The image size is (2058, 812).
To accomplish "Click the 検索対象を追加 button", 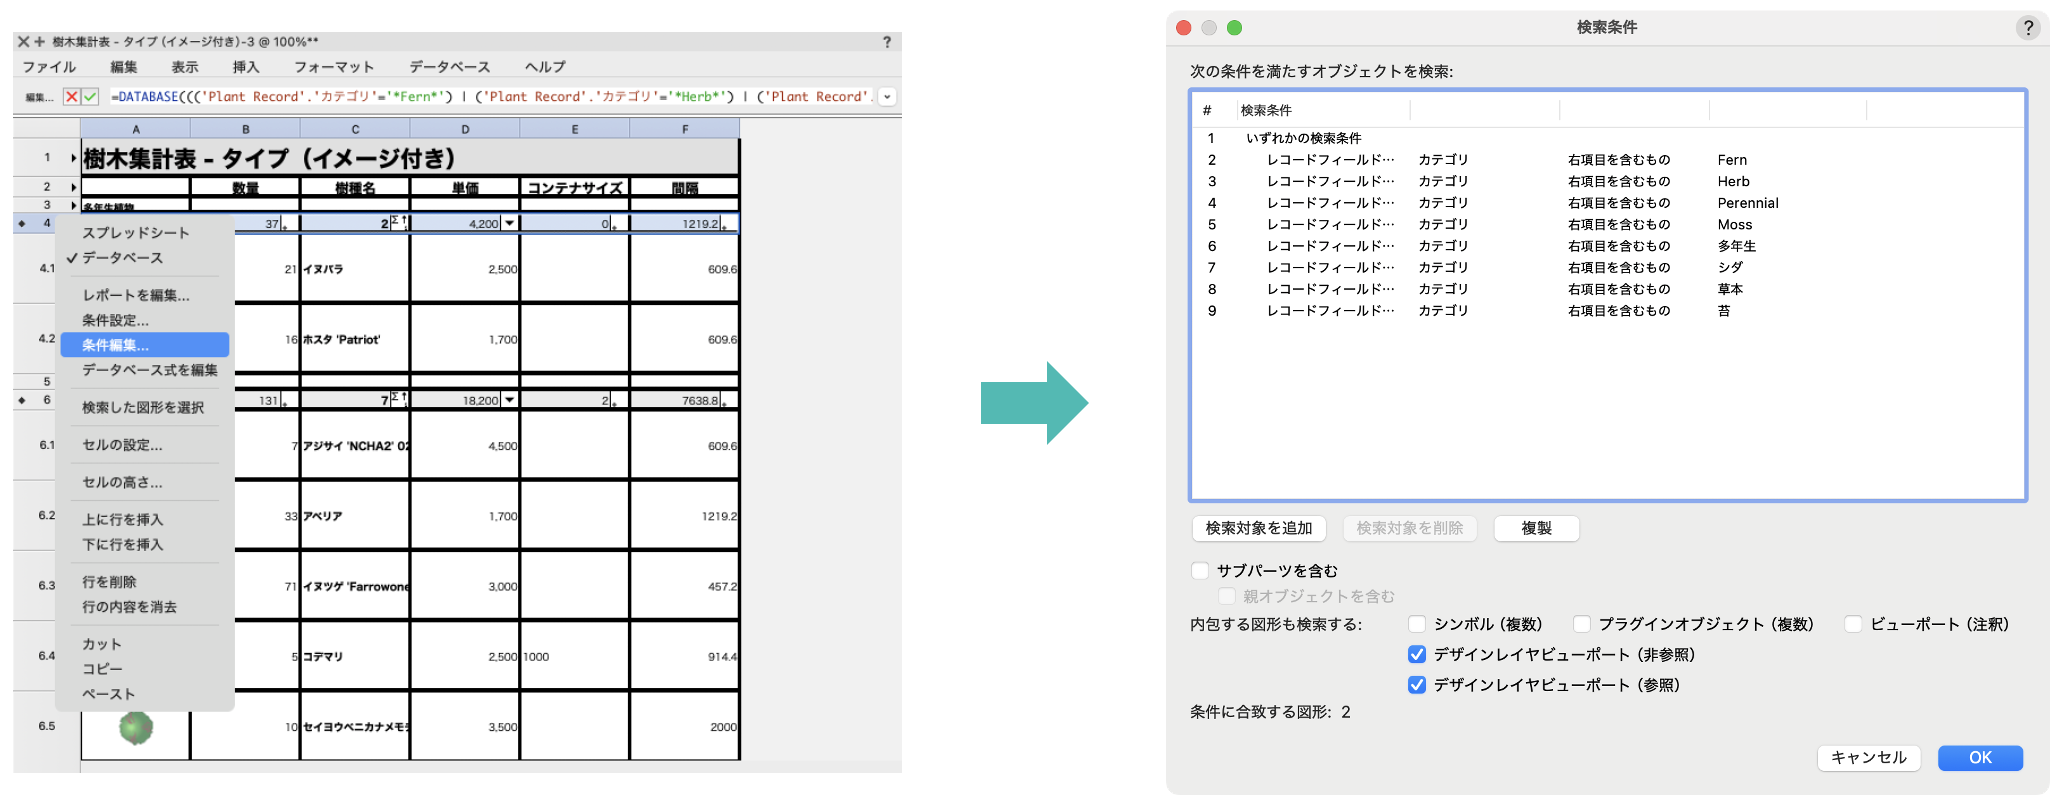I will click(x=1258, y=528).
